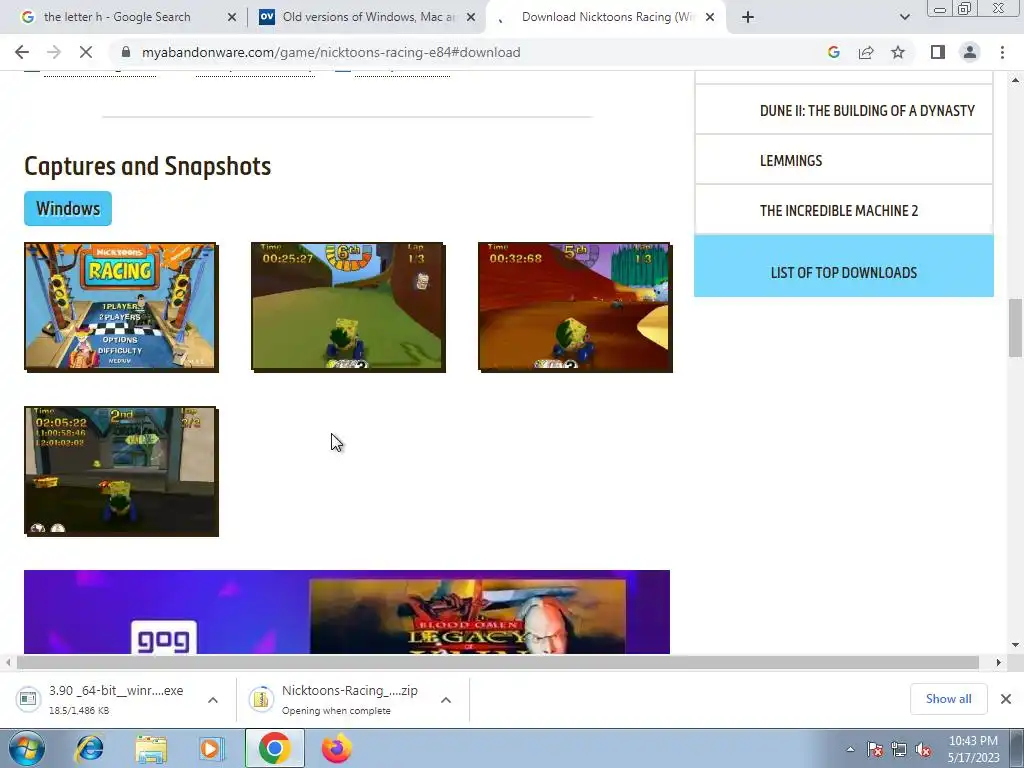Image resolution: width=1024 pixels, height=768 pixels.
Task: Go back to the previous page
Action: [x=22, y=52]
